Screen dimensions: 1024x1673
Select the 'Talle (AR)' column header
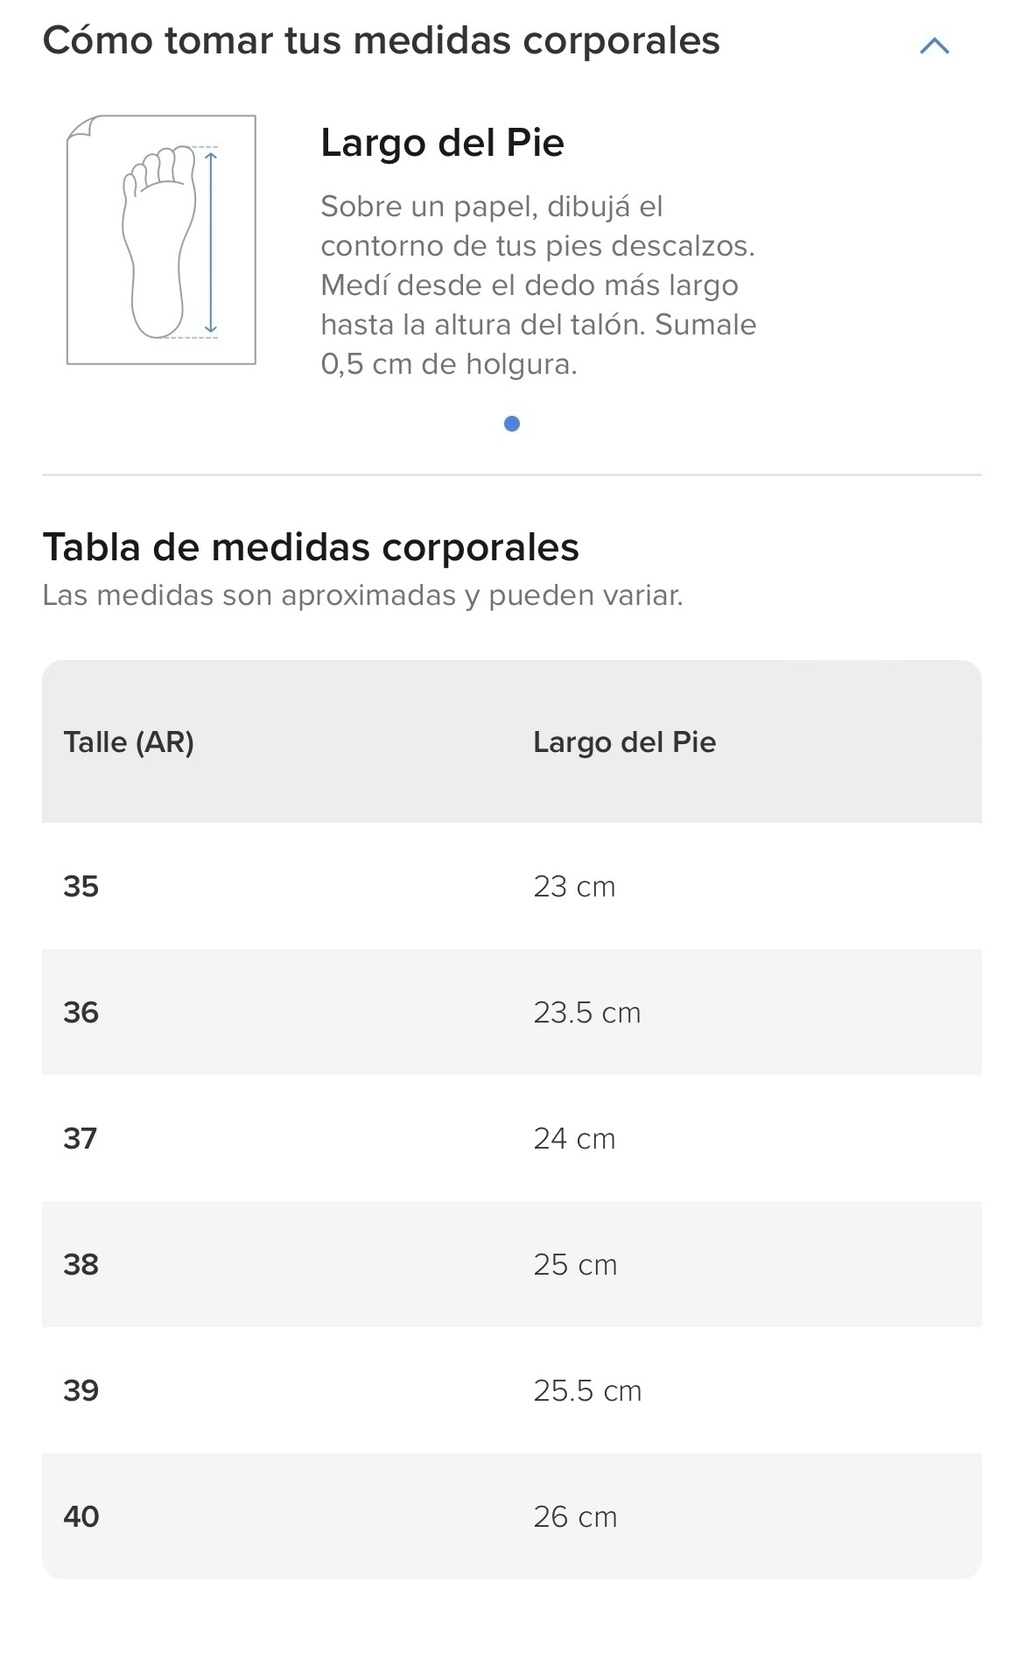point(129,742)
